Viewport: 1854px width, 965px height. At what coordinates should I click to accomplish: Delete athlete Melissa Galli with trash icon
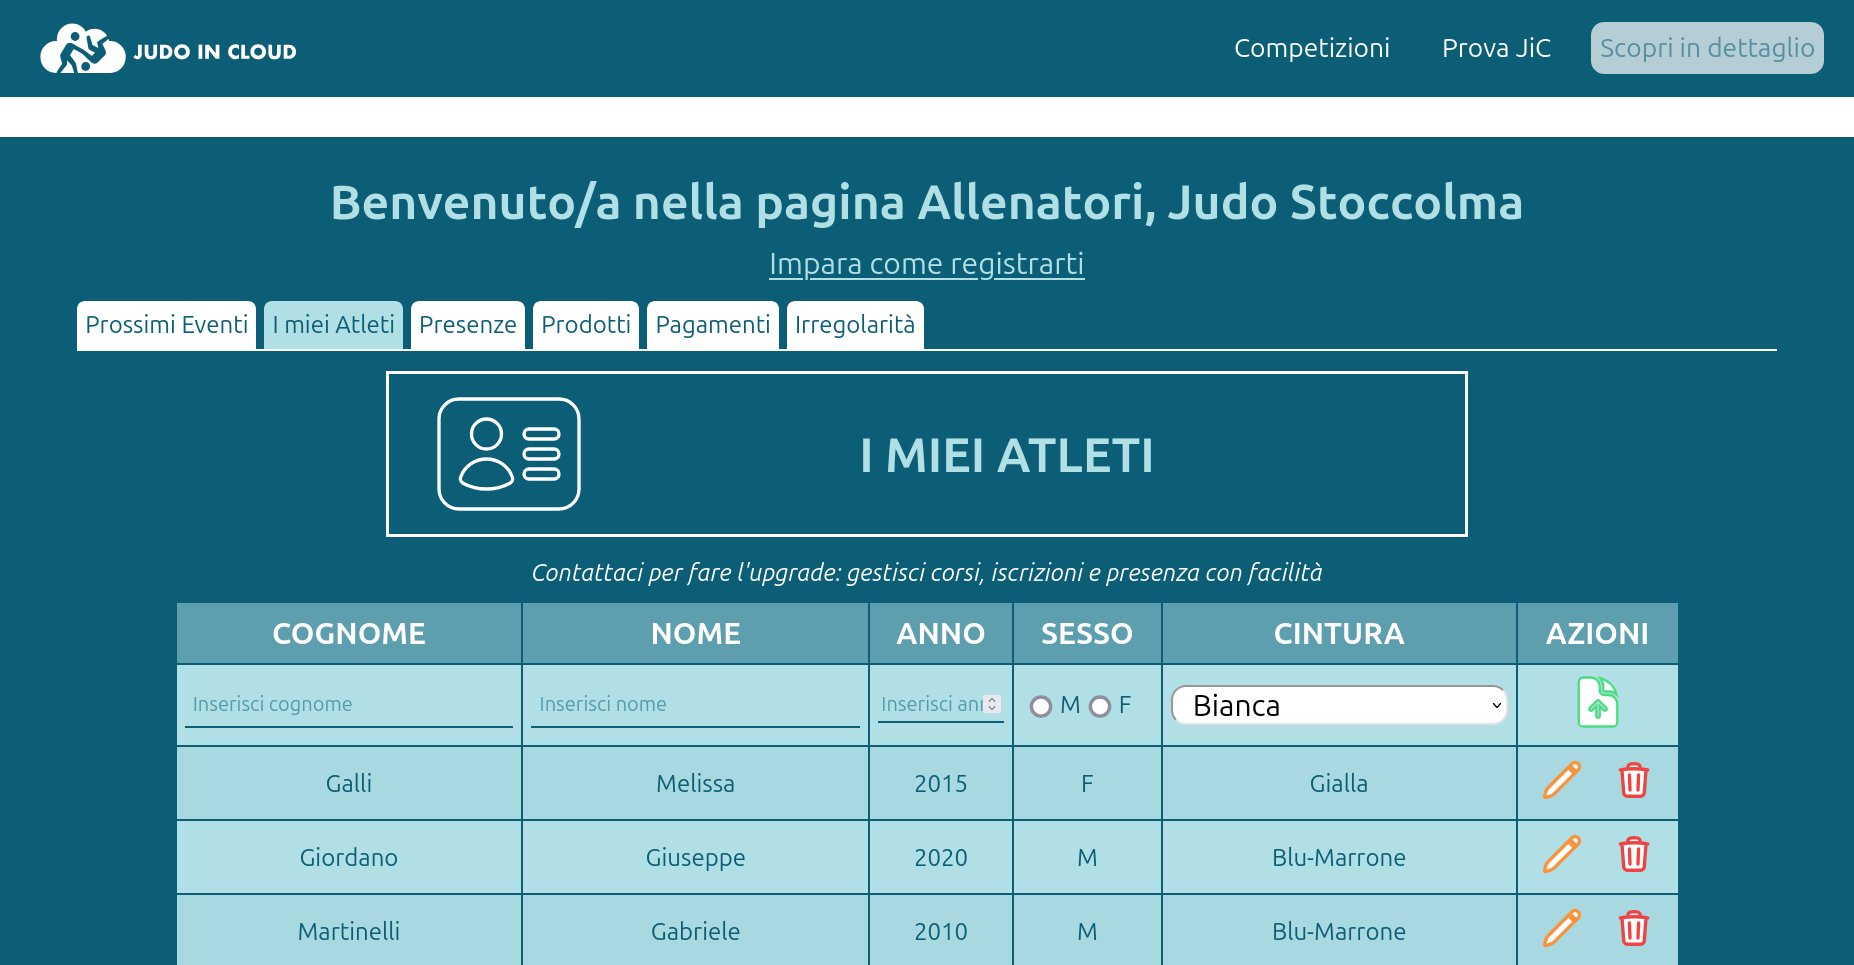1633,781
